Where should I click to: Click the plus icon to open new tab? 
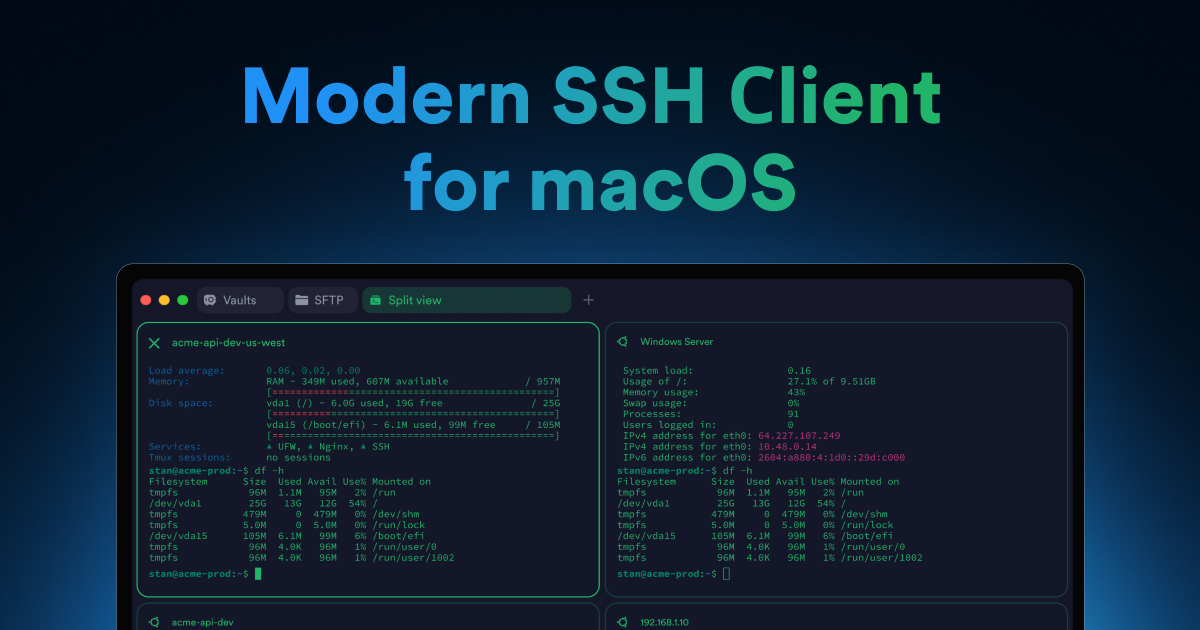click(588, 299)
